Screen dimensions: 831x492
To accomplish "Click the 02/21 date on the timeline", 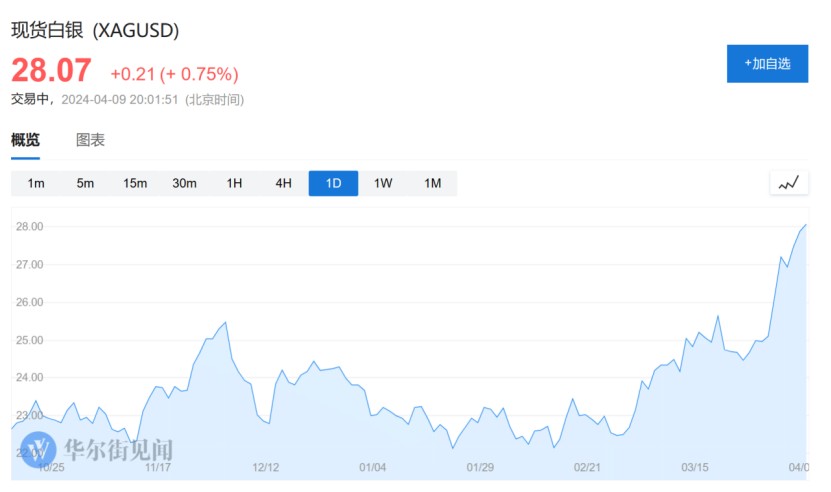I will click(x=587, y=466).
